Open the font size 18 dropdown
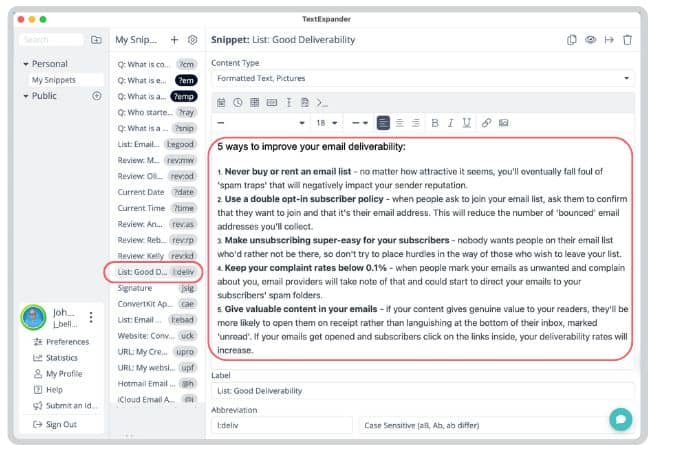 (327, 123)
